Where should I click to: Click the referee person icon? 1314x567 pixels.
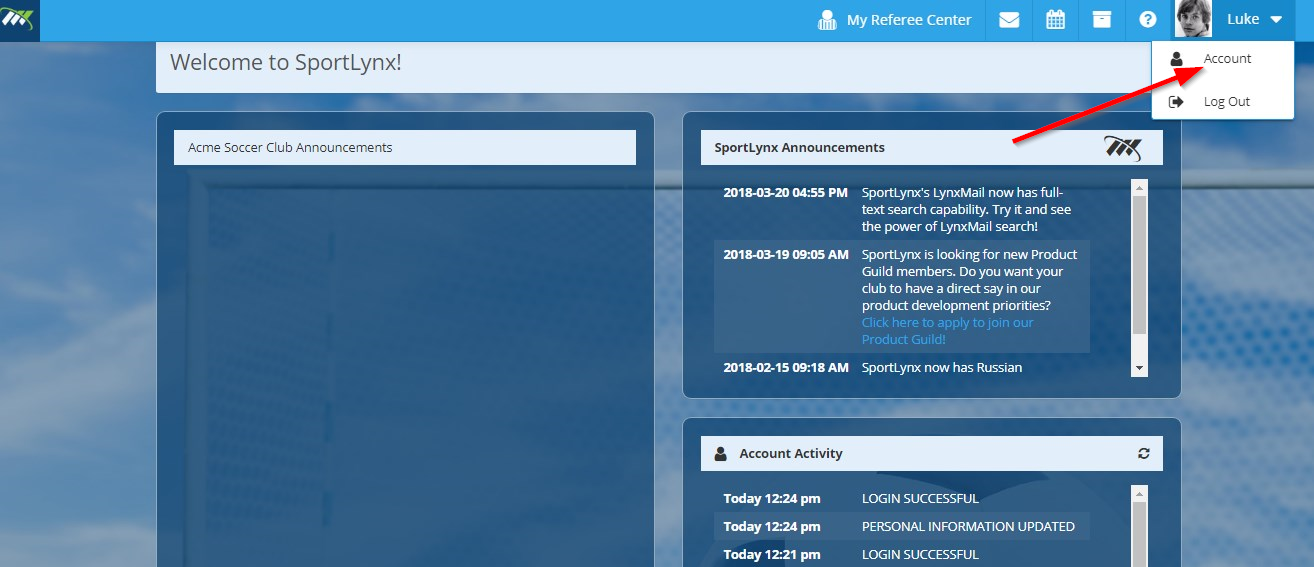click(x=827, y=20)
